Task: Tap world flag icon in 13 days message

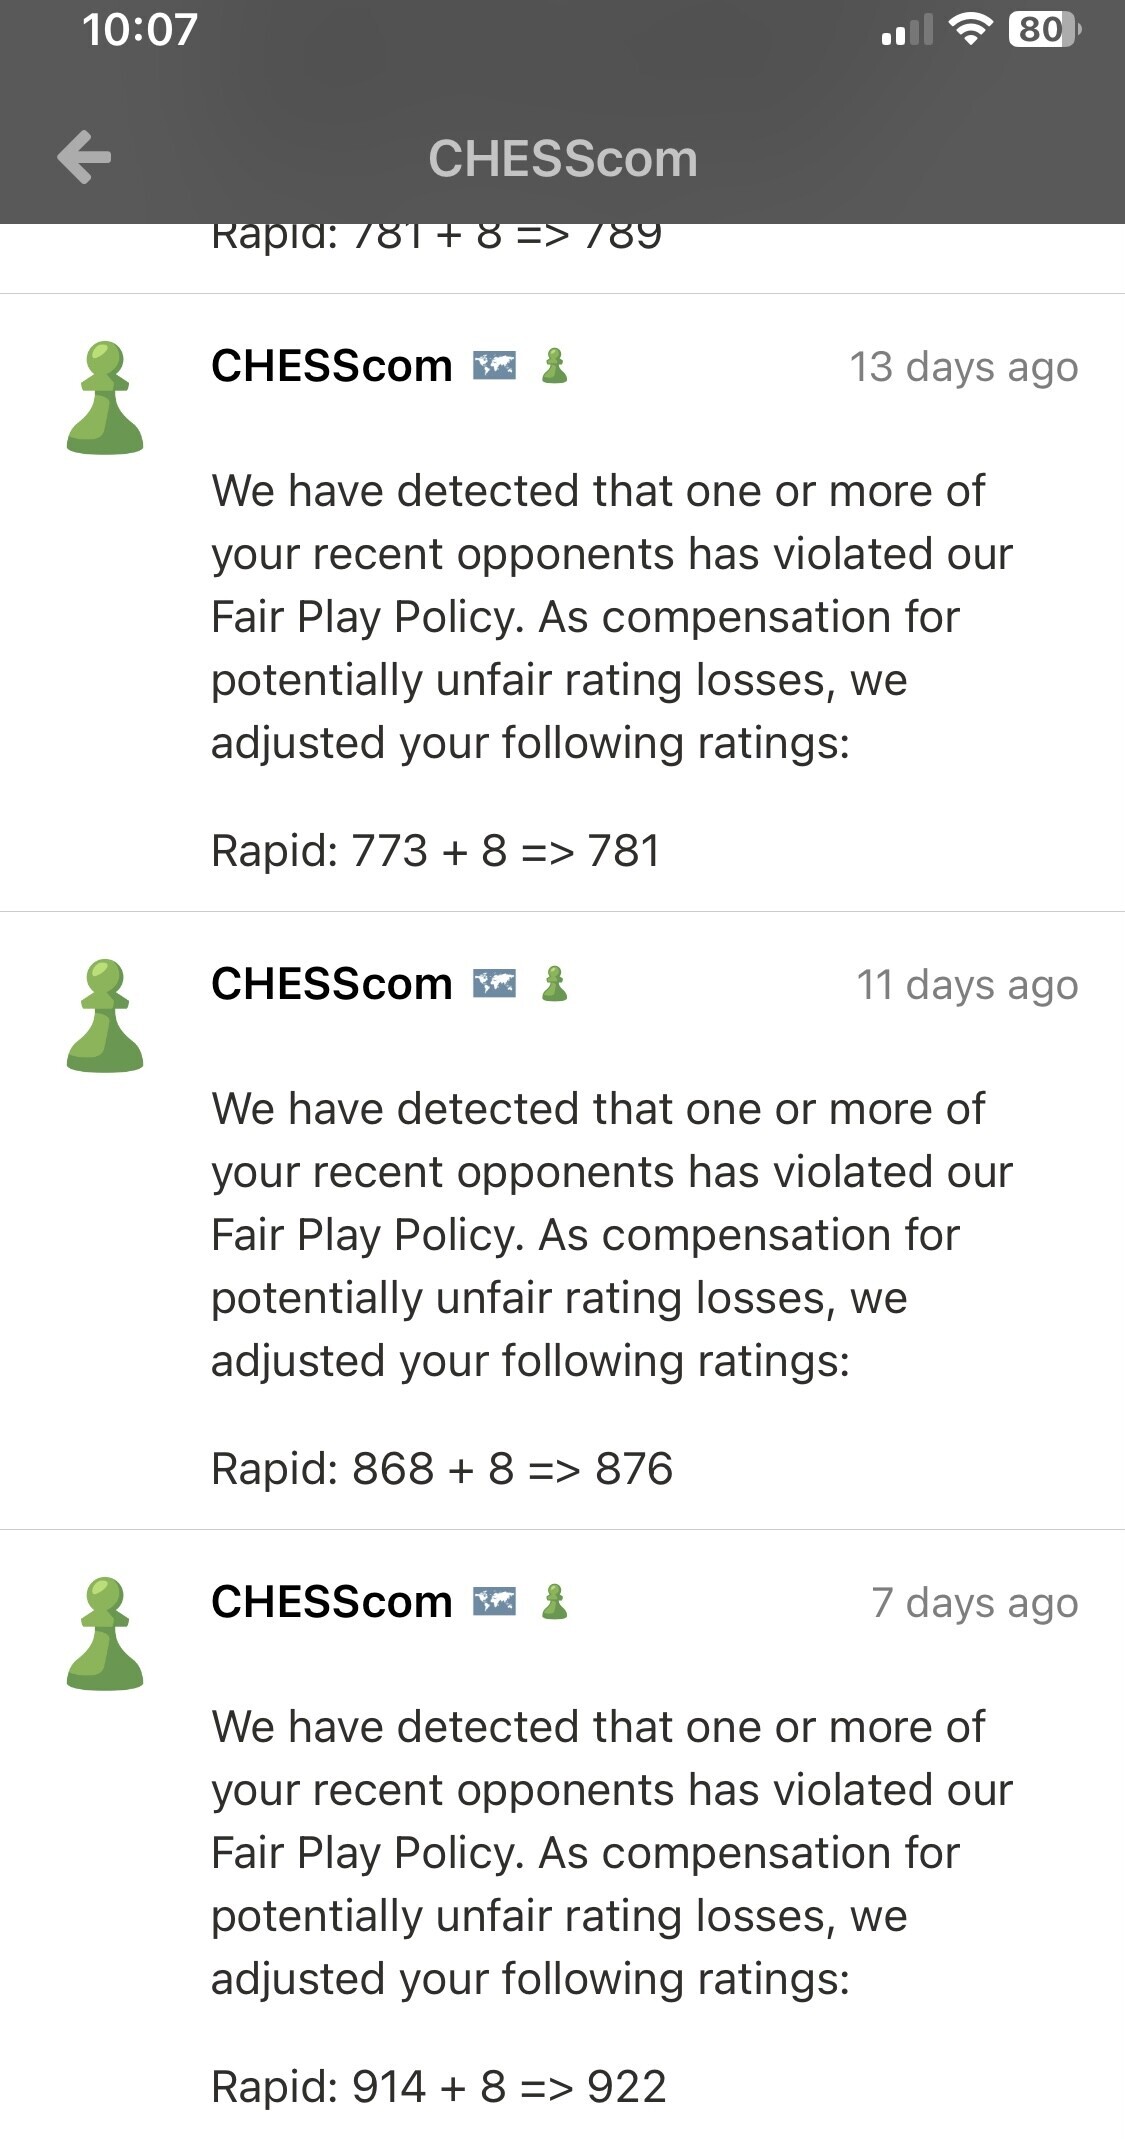Action: (x=494, y=366)
